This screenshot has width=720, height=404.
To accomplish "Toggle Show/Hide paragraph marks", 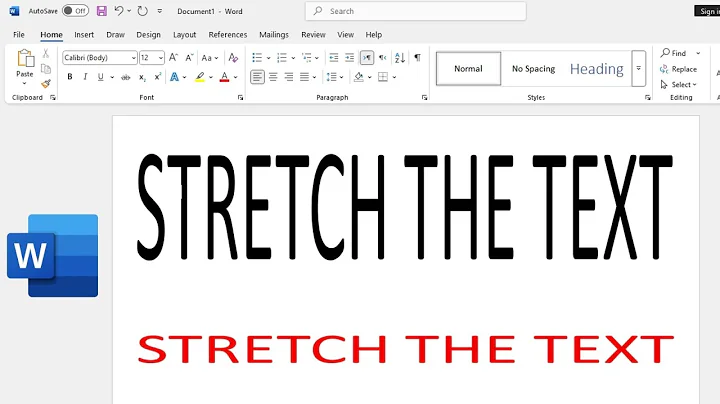I will 417,57.
